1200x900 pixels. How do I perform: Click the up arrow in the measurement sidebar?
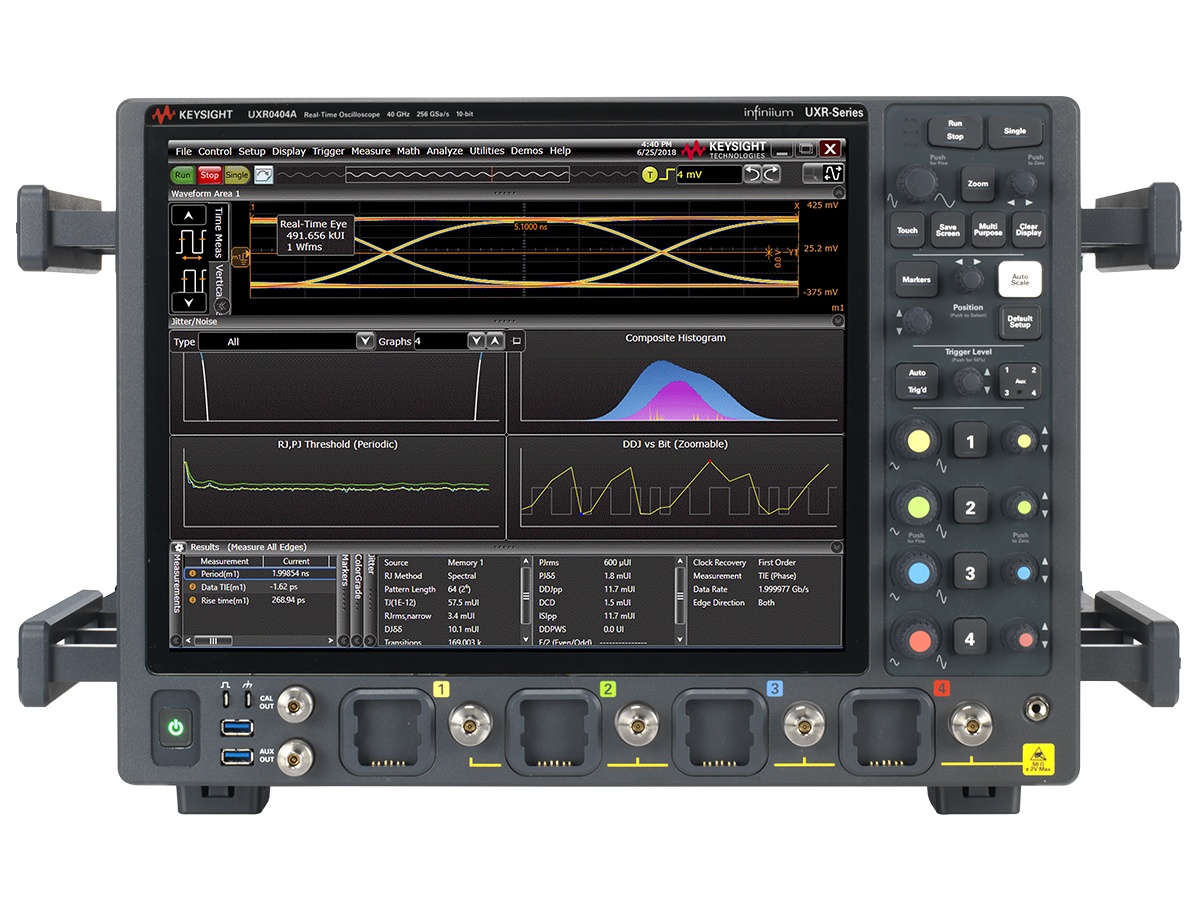point(188,214)
